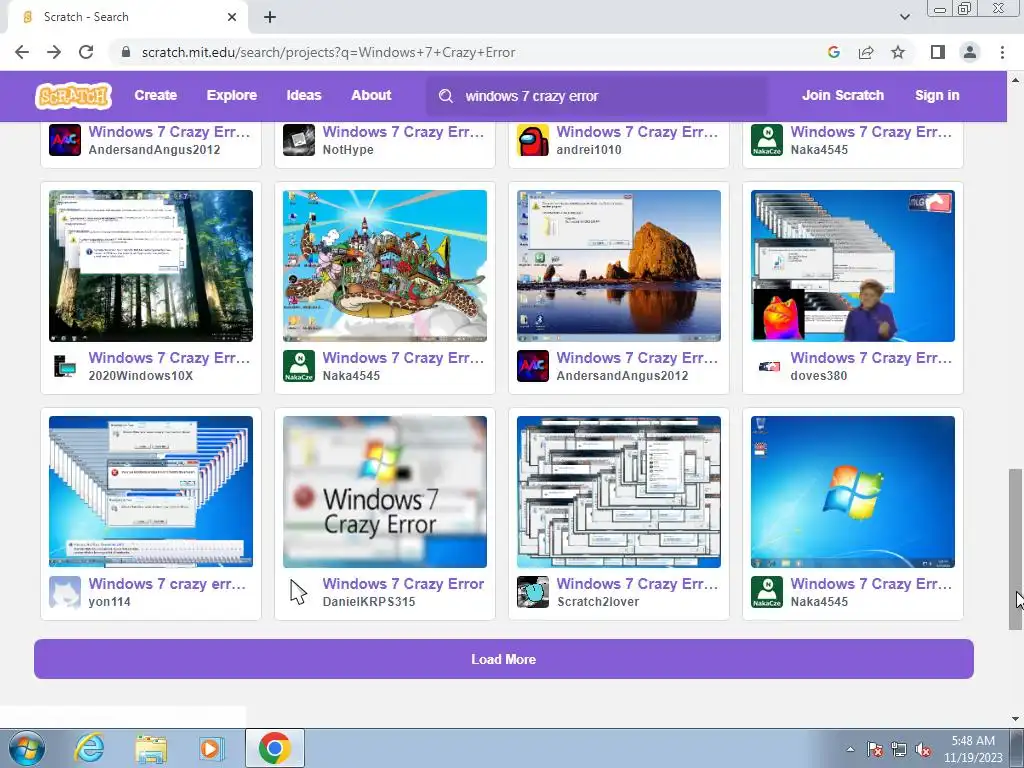Viewport: 1024px width, 768px height.
Task: Click the page vertical scrollbar thumb
Action: tap(1016, 549)
